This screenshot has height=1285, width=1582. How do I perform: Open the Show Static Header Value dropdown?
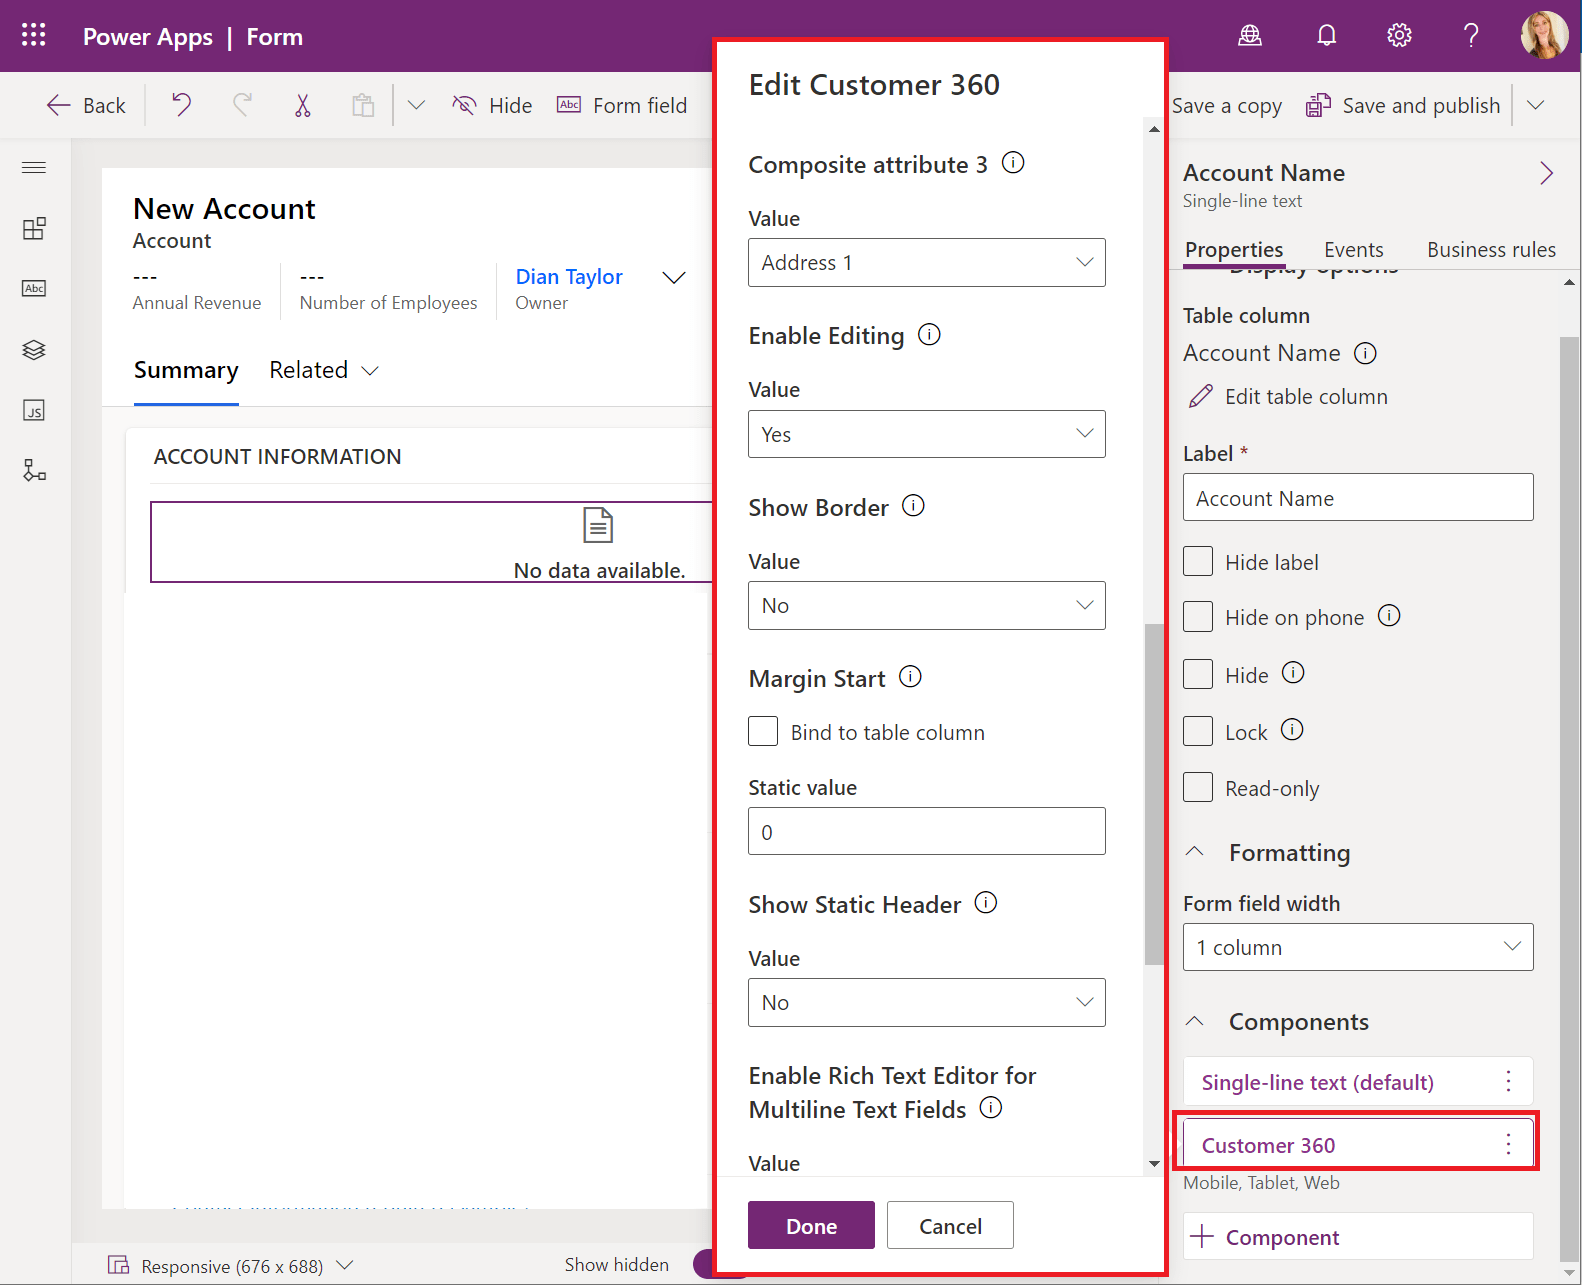pos(927,1002)
